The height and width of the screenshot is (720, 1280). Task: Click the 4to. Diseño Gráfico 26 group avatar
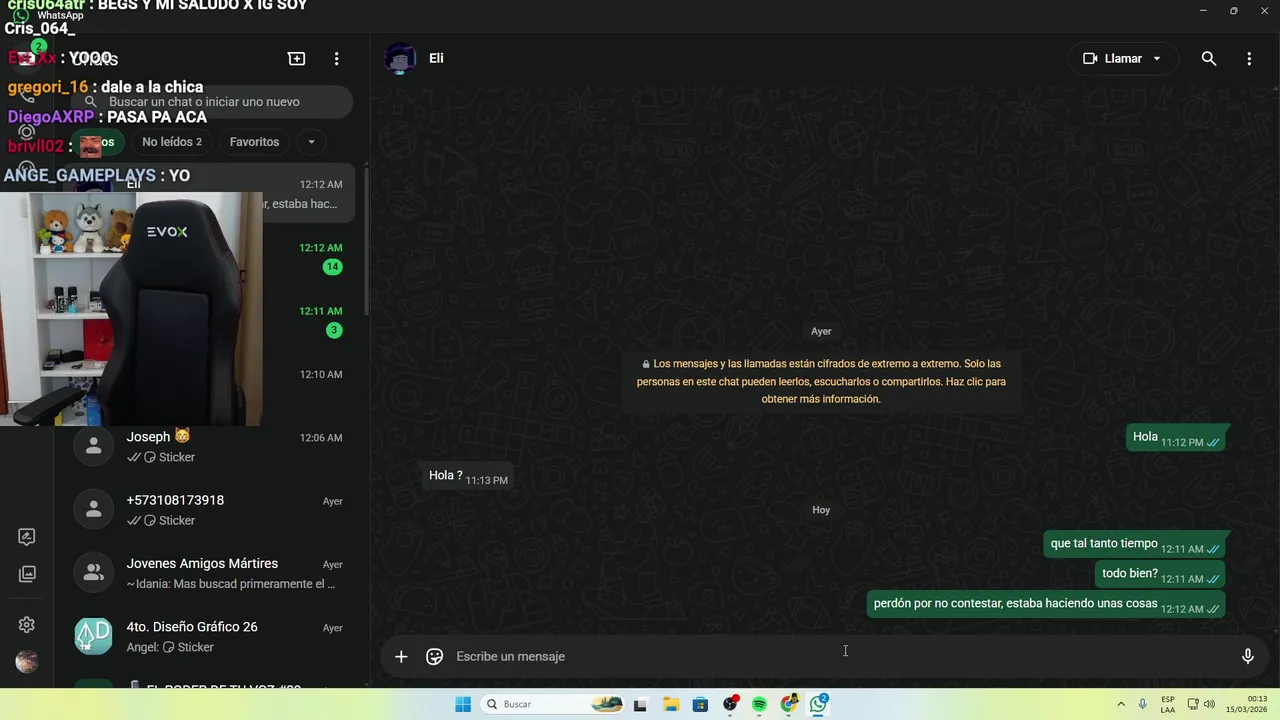[x=94, y=636]
